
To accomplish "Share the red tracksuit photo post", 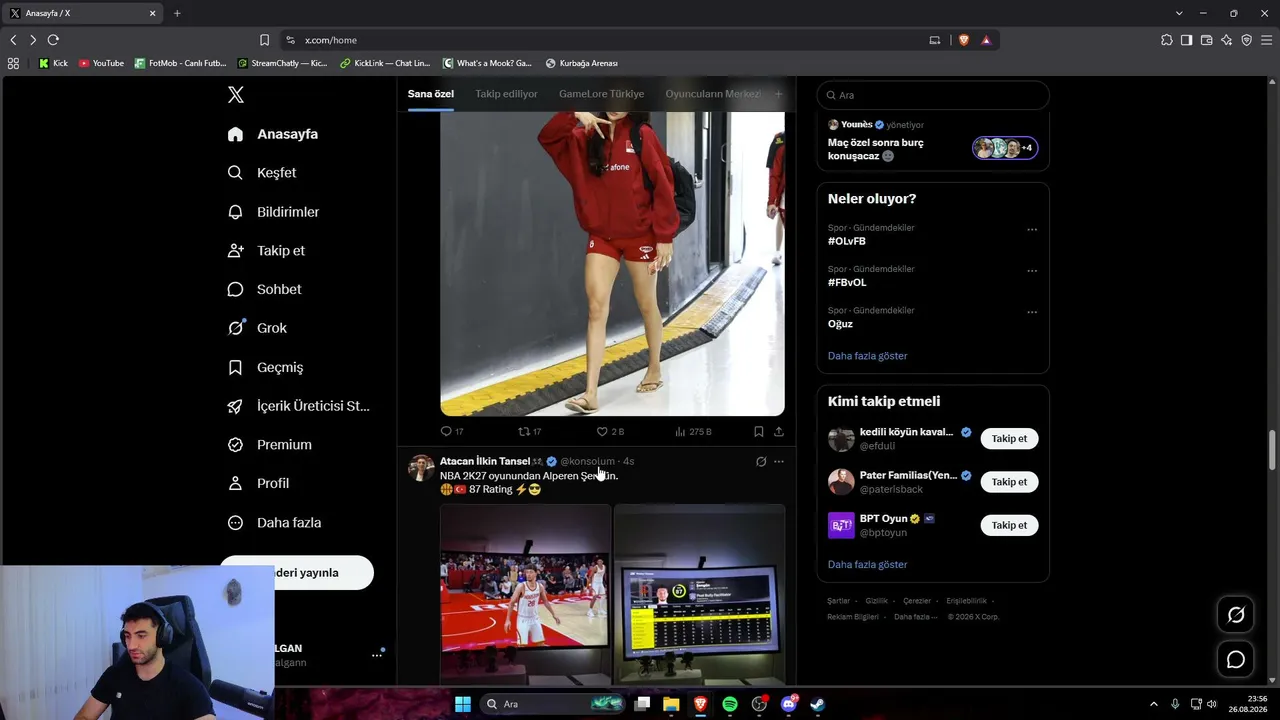I will (x=779, y=432).
